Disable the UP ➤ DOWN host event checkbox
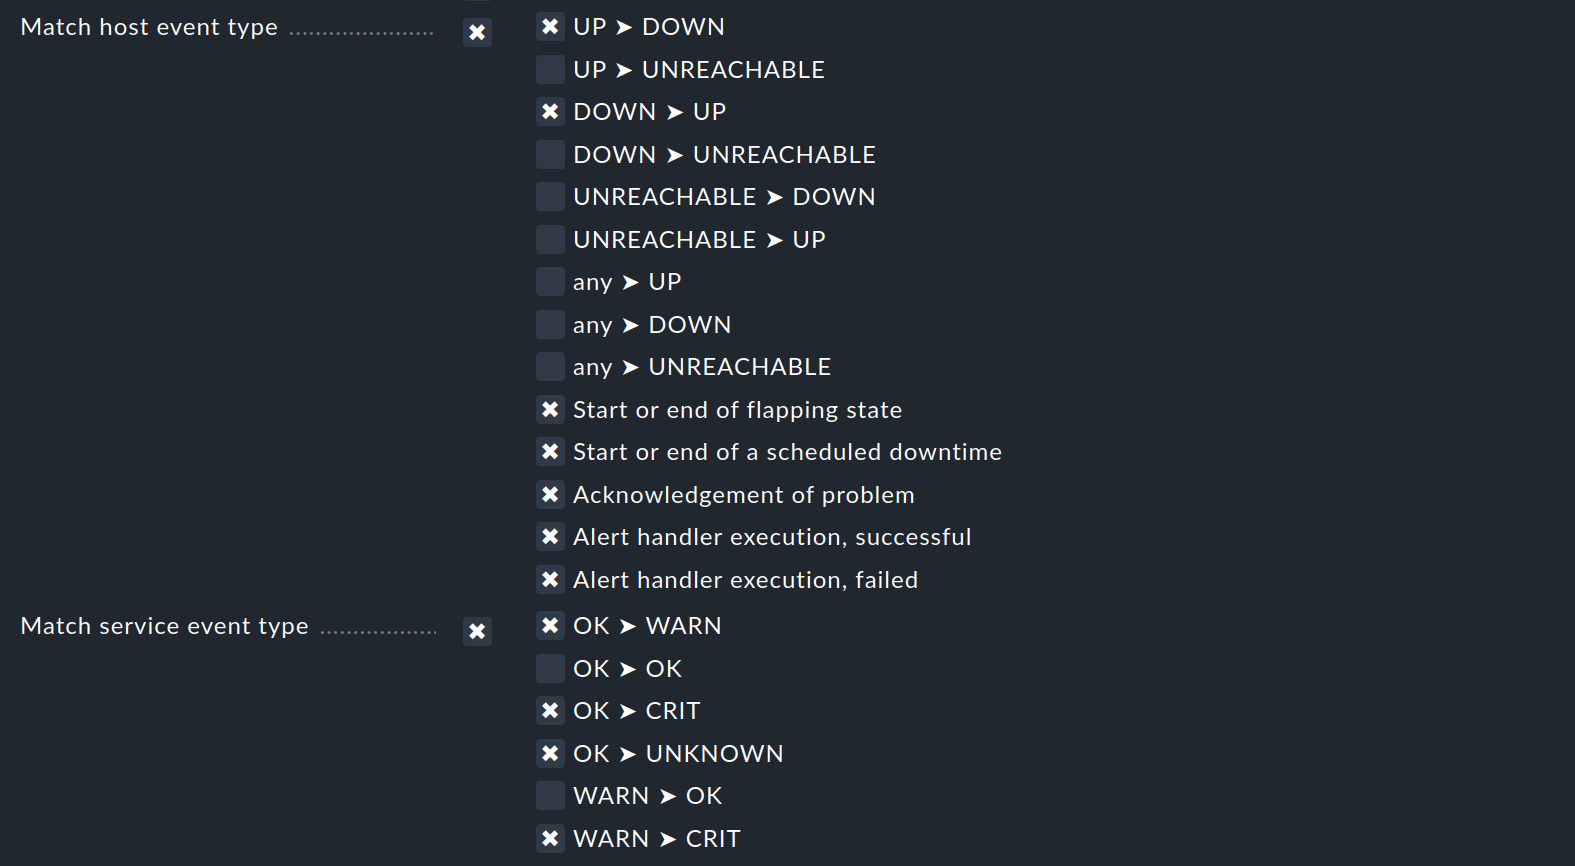This screenshot has width=1575, height=866. point(551,26)
